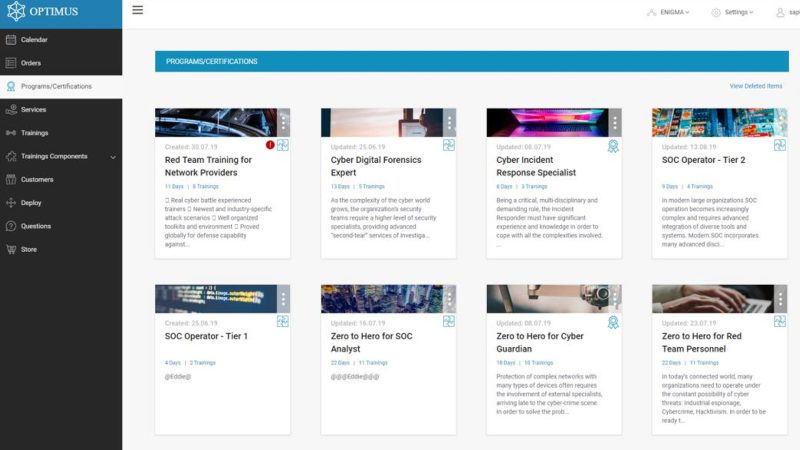The height and width of the screenshot is (450, 800).
Task: Click the certificate badge icon on Cyber Incident Response card
Action: point(614,146)
